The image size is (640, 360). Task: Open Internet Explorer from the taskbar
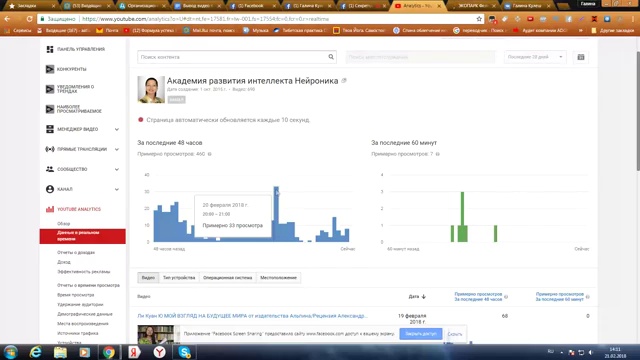[36, 352]
